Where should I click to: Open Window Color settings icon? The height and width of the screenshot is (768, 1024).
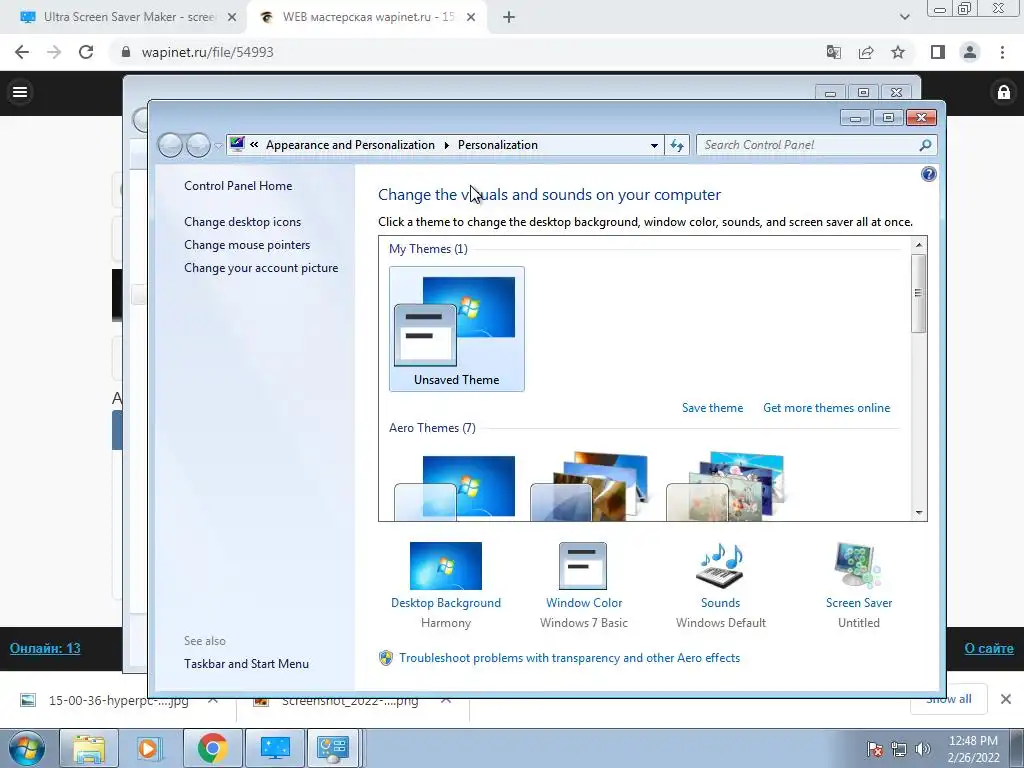[x=583, y=566]
